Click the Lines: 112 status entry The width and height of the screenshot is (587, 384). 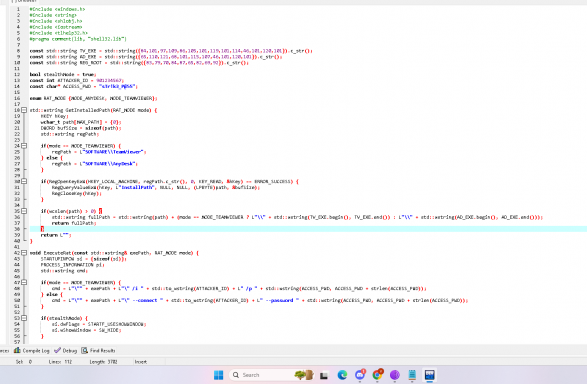tap(60, 362)
